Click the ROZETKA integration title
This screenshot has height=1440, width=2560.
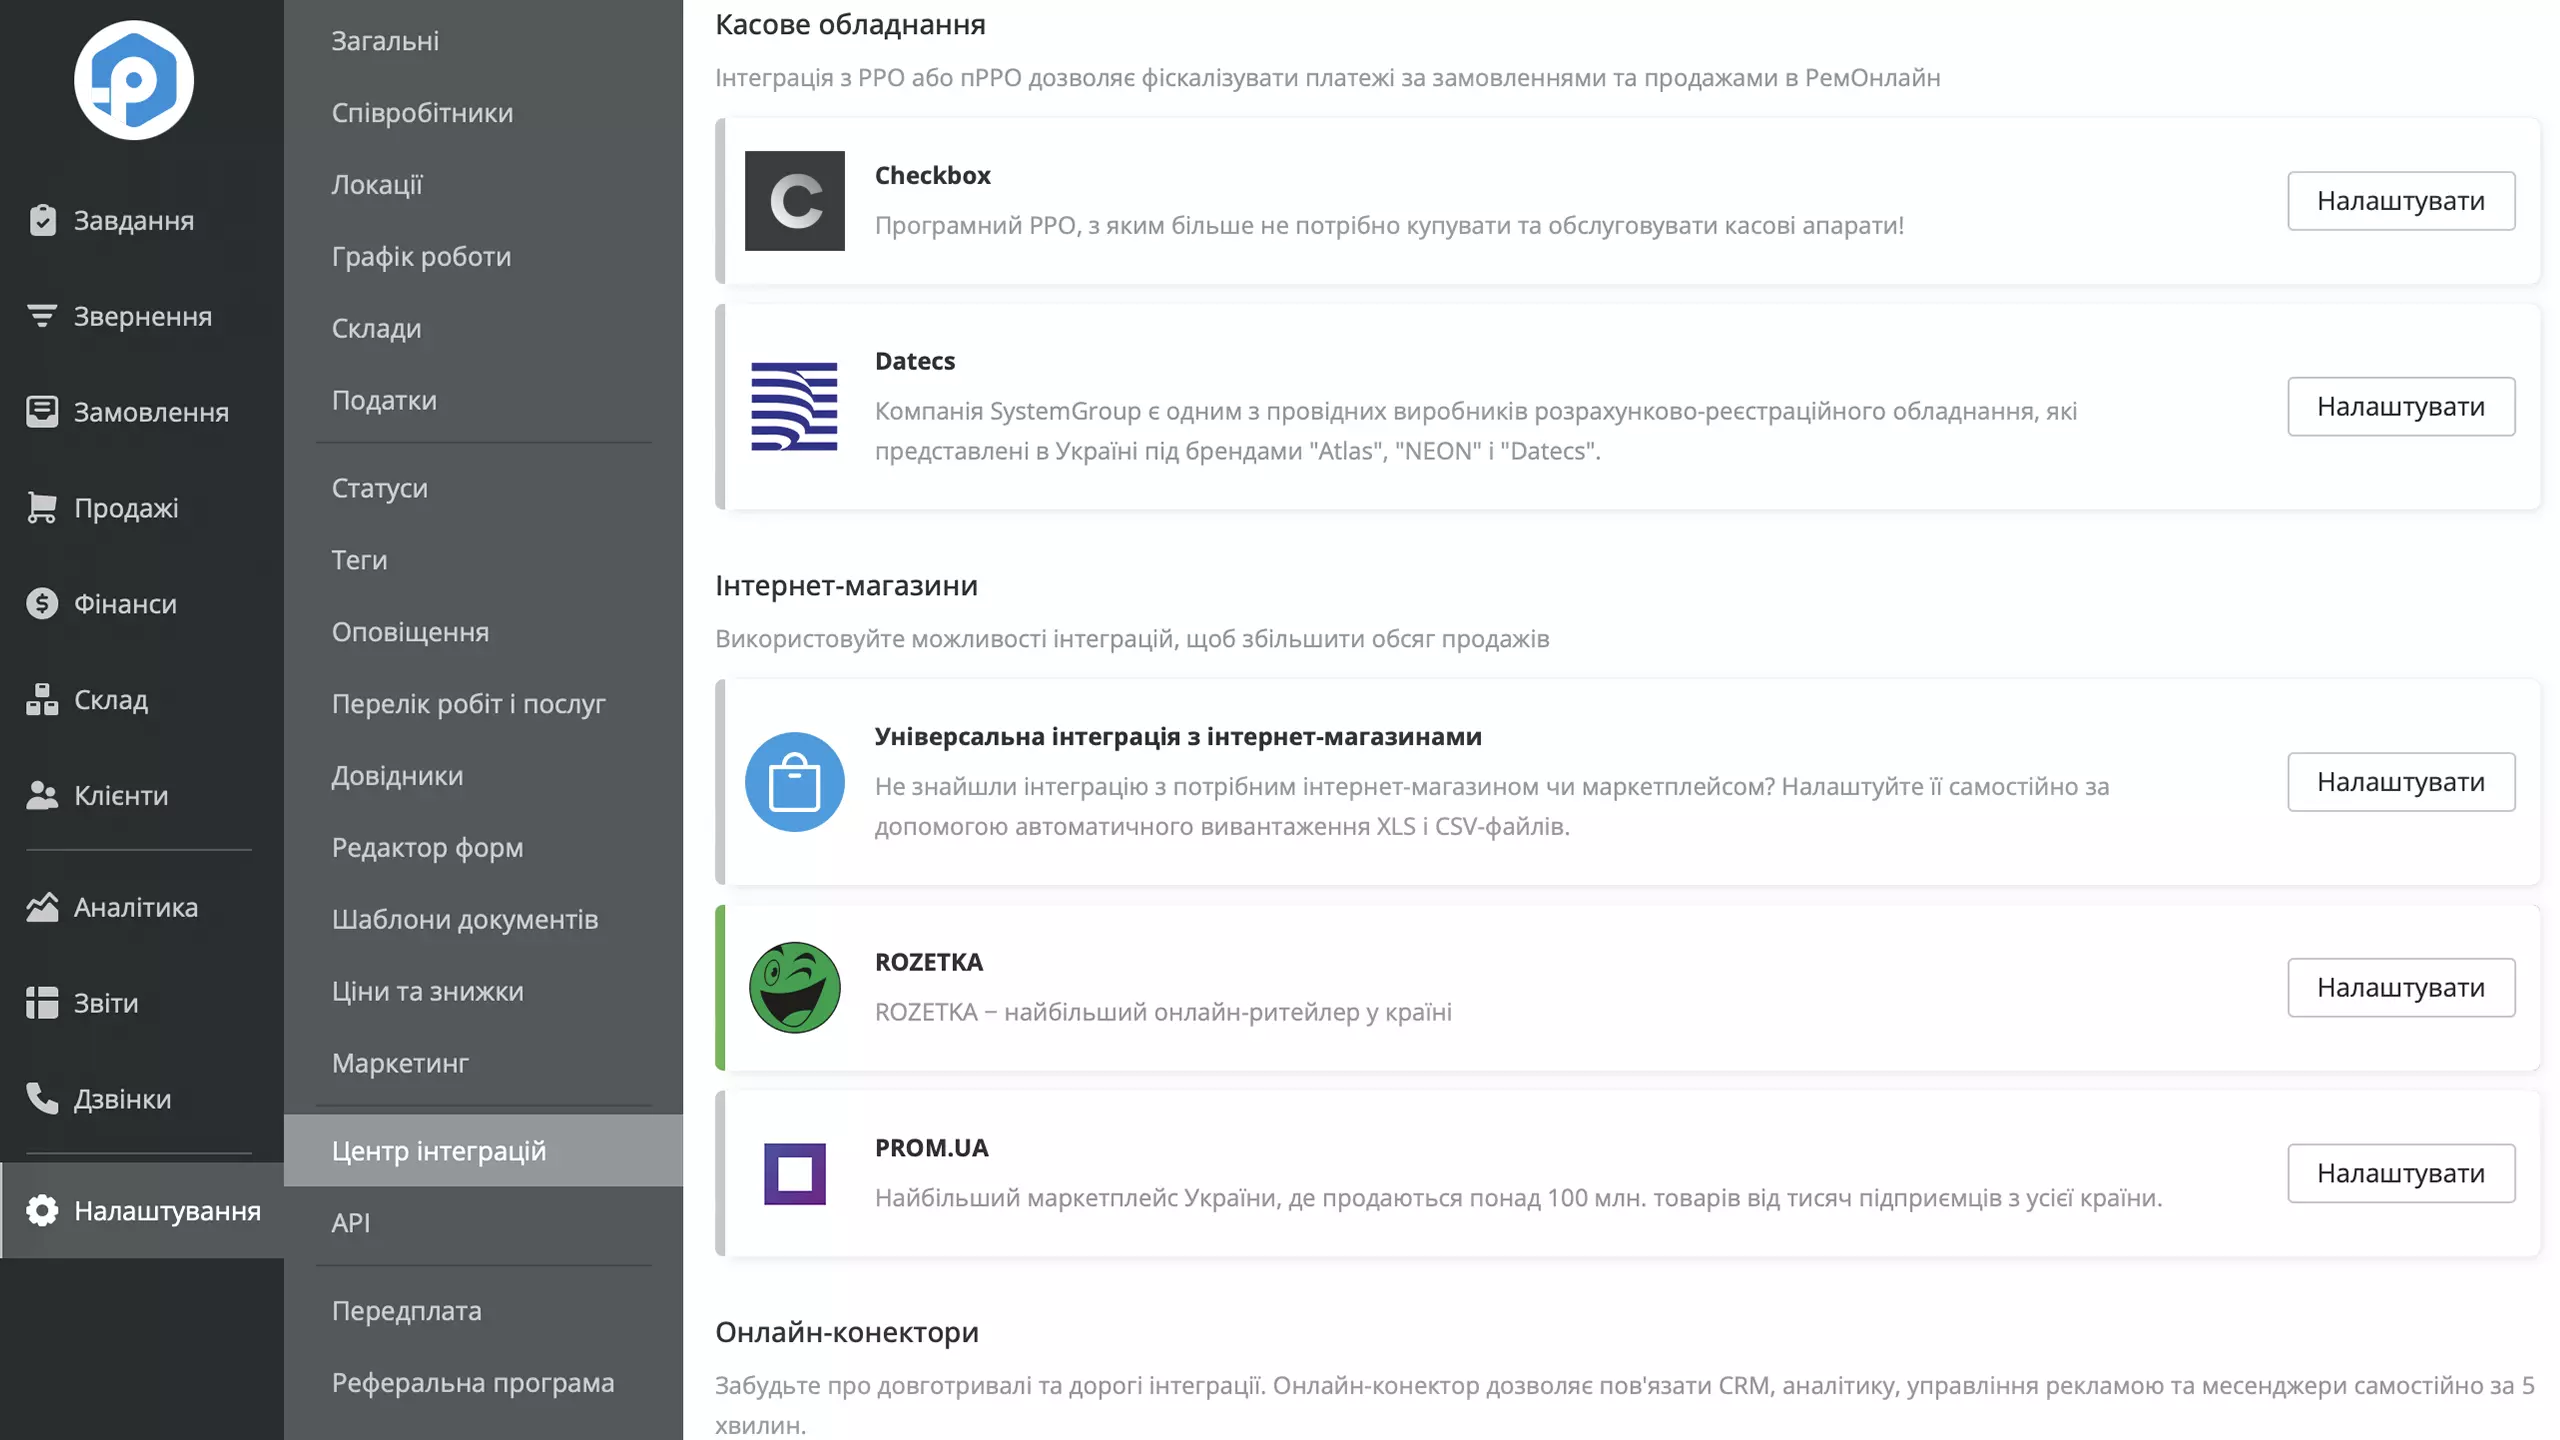click(929, 962)
